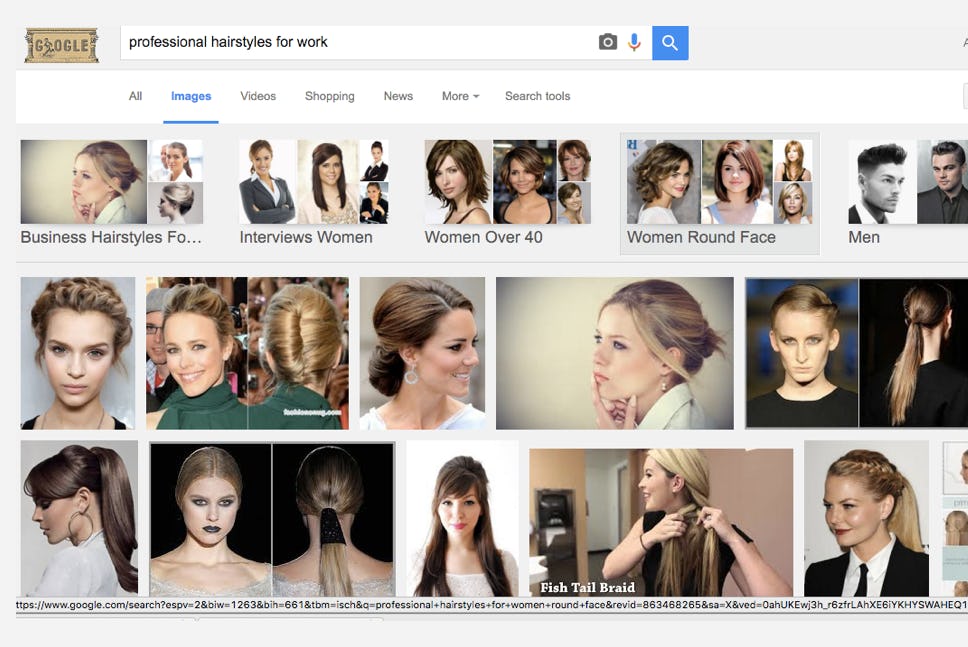Select the Interviews Women category
Screen dimensions: 968x647
[x=313, y=192]
